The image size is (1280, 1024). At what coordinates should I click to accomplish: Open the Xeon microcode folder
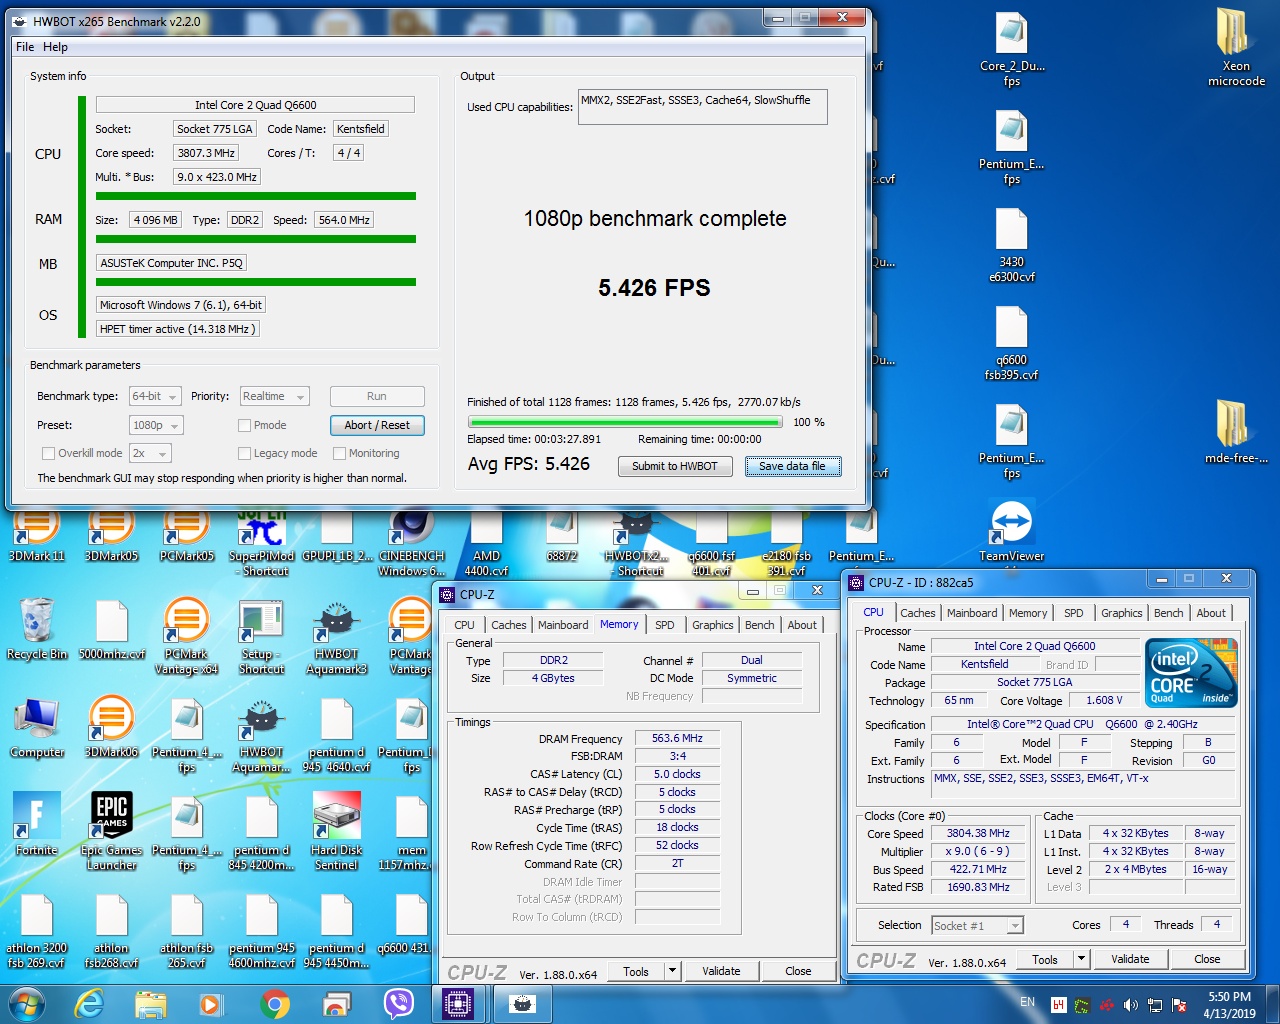pyautogui.click(x=1237, y=46)
